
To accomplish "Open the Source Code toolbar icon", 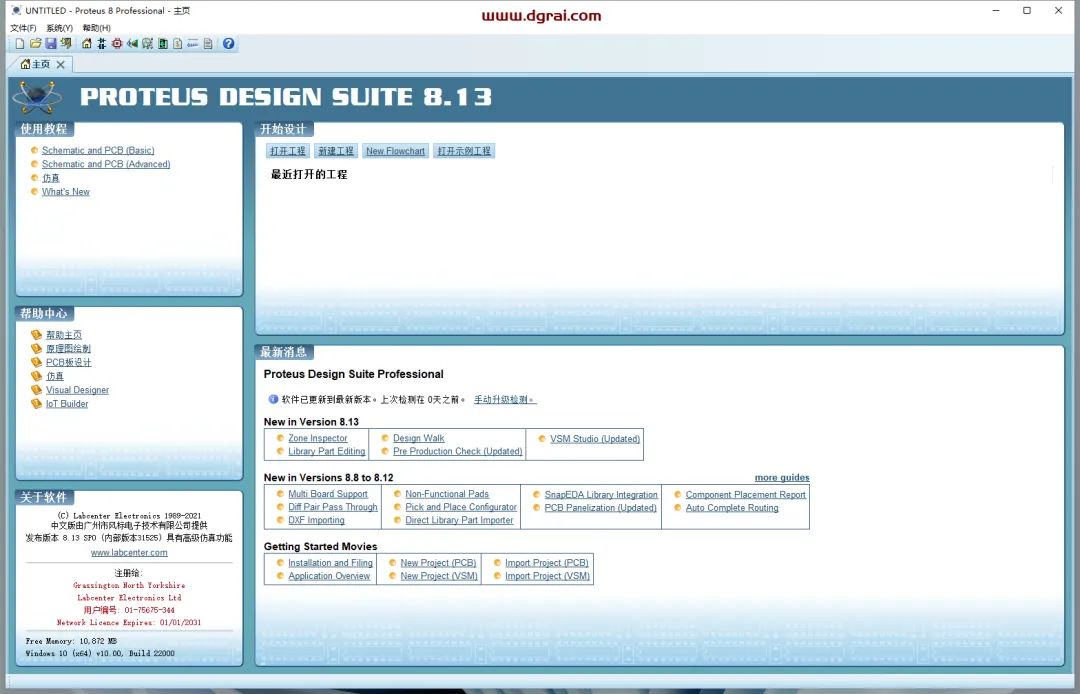I will click(x=193, y=43).
